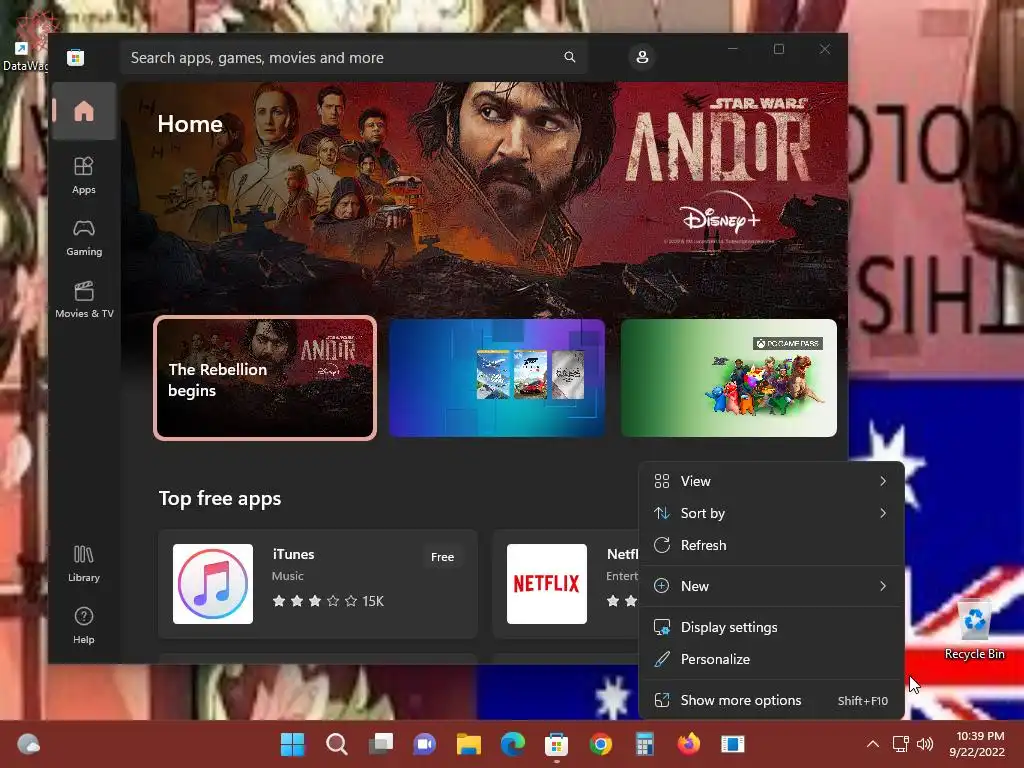Open the Library in Store sidebar

pos(84,564)
